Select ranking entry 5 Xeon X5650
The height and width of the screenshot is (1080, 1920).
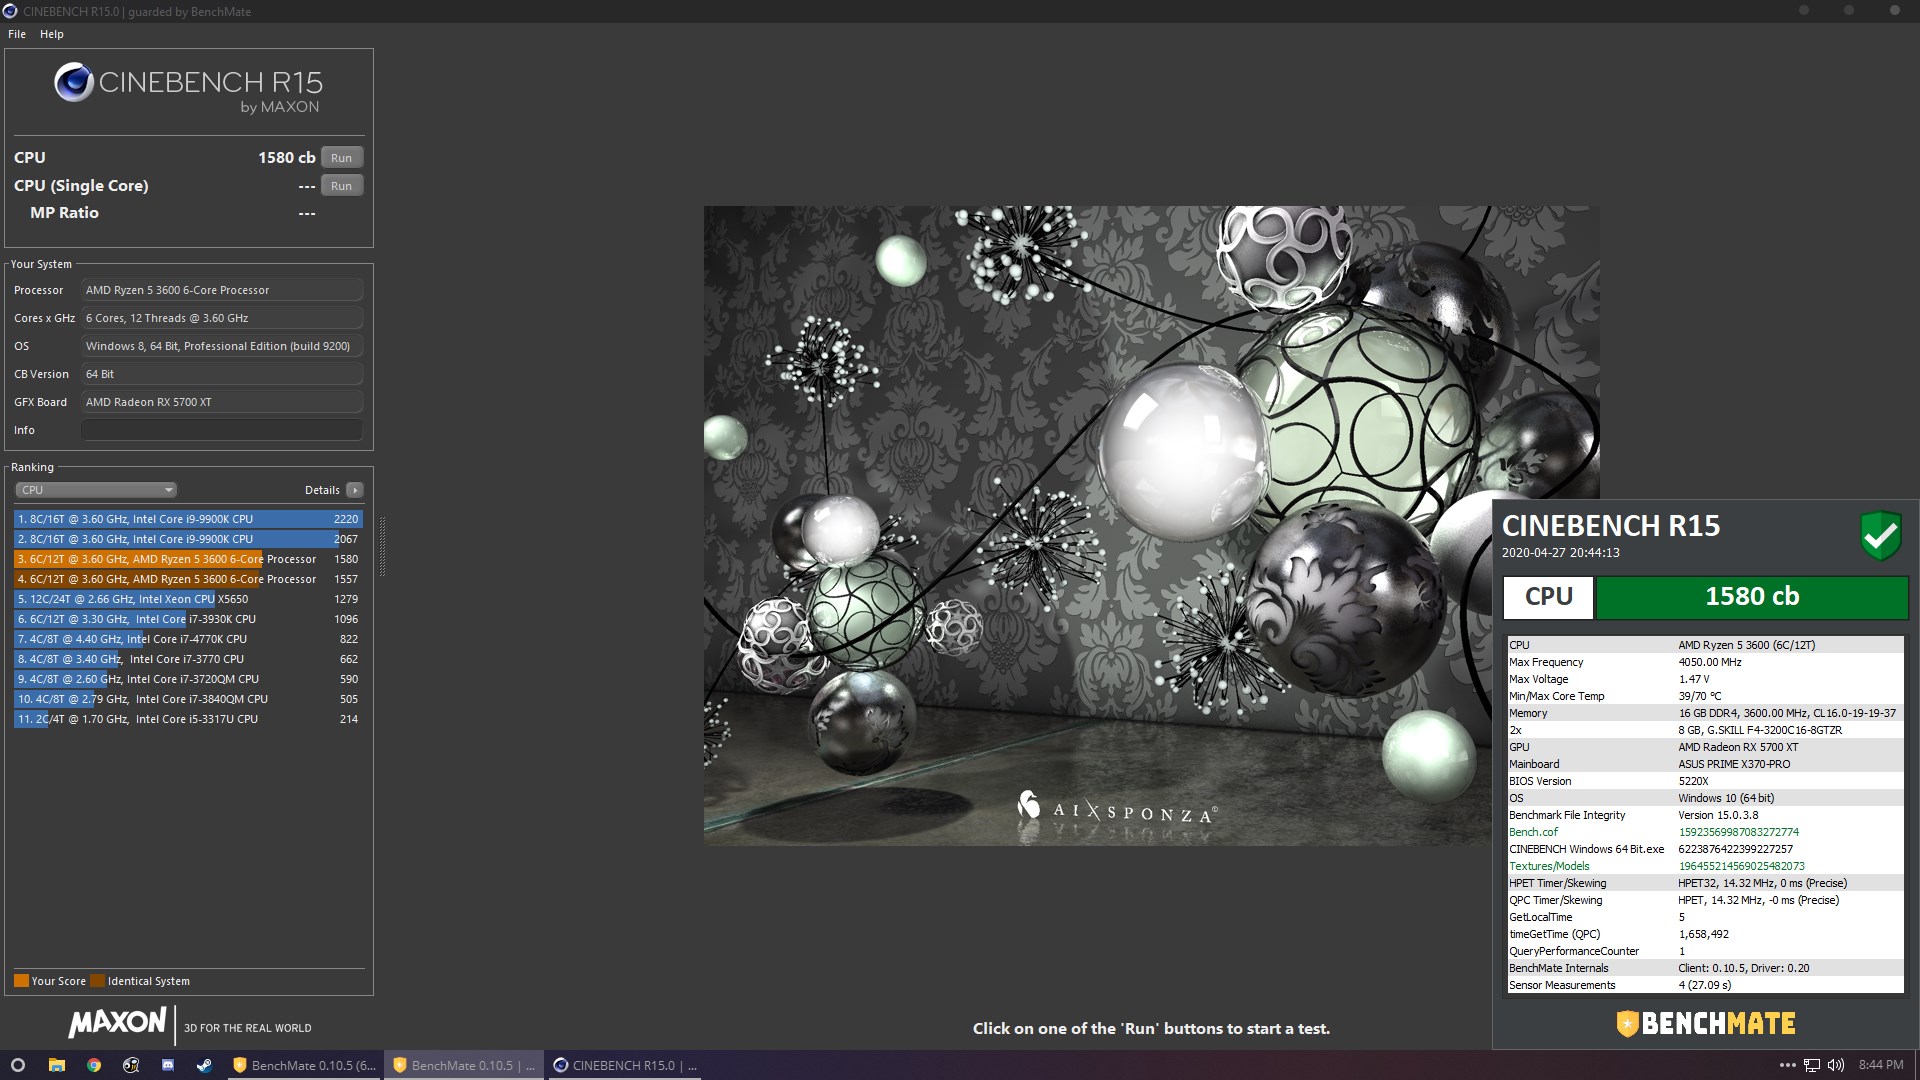(x=188, y=599)
